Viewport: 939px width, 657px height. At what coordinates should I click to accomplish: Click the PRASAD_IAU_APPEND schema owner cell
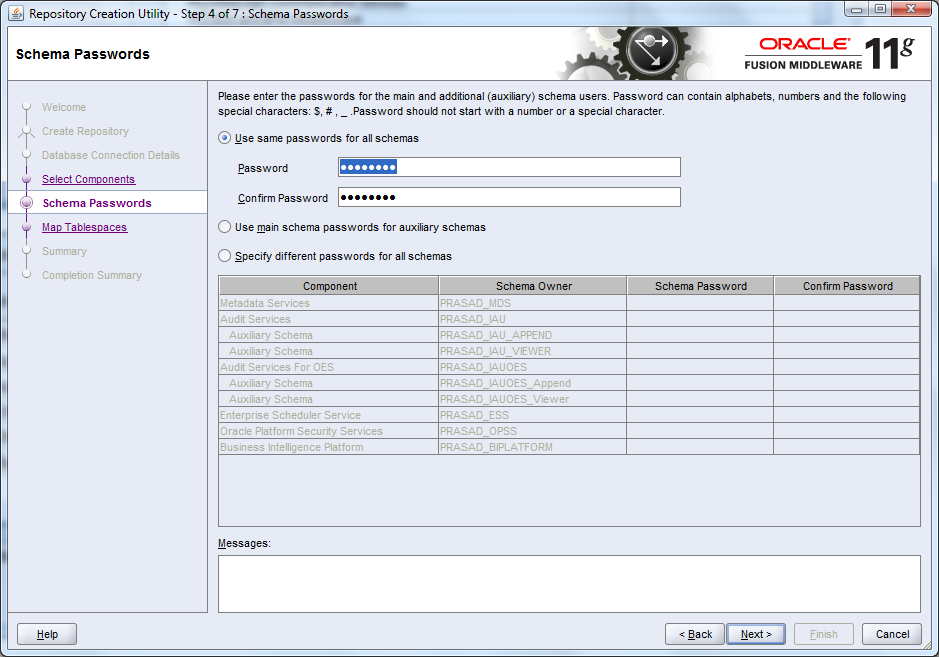[x=533, y=335]
